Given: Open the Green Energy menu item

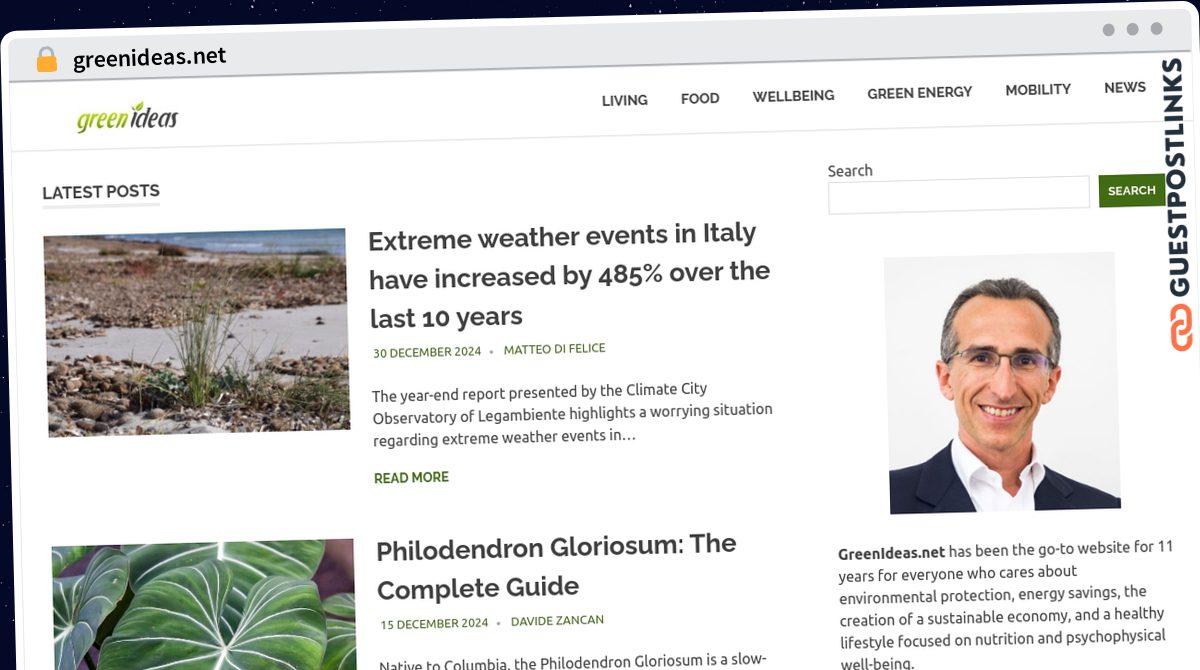Looking at the screenshot, I should (919, 93).
